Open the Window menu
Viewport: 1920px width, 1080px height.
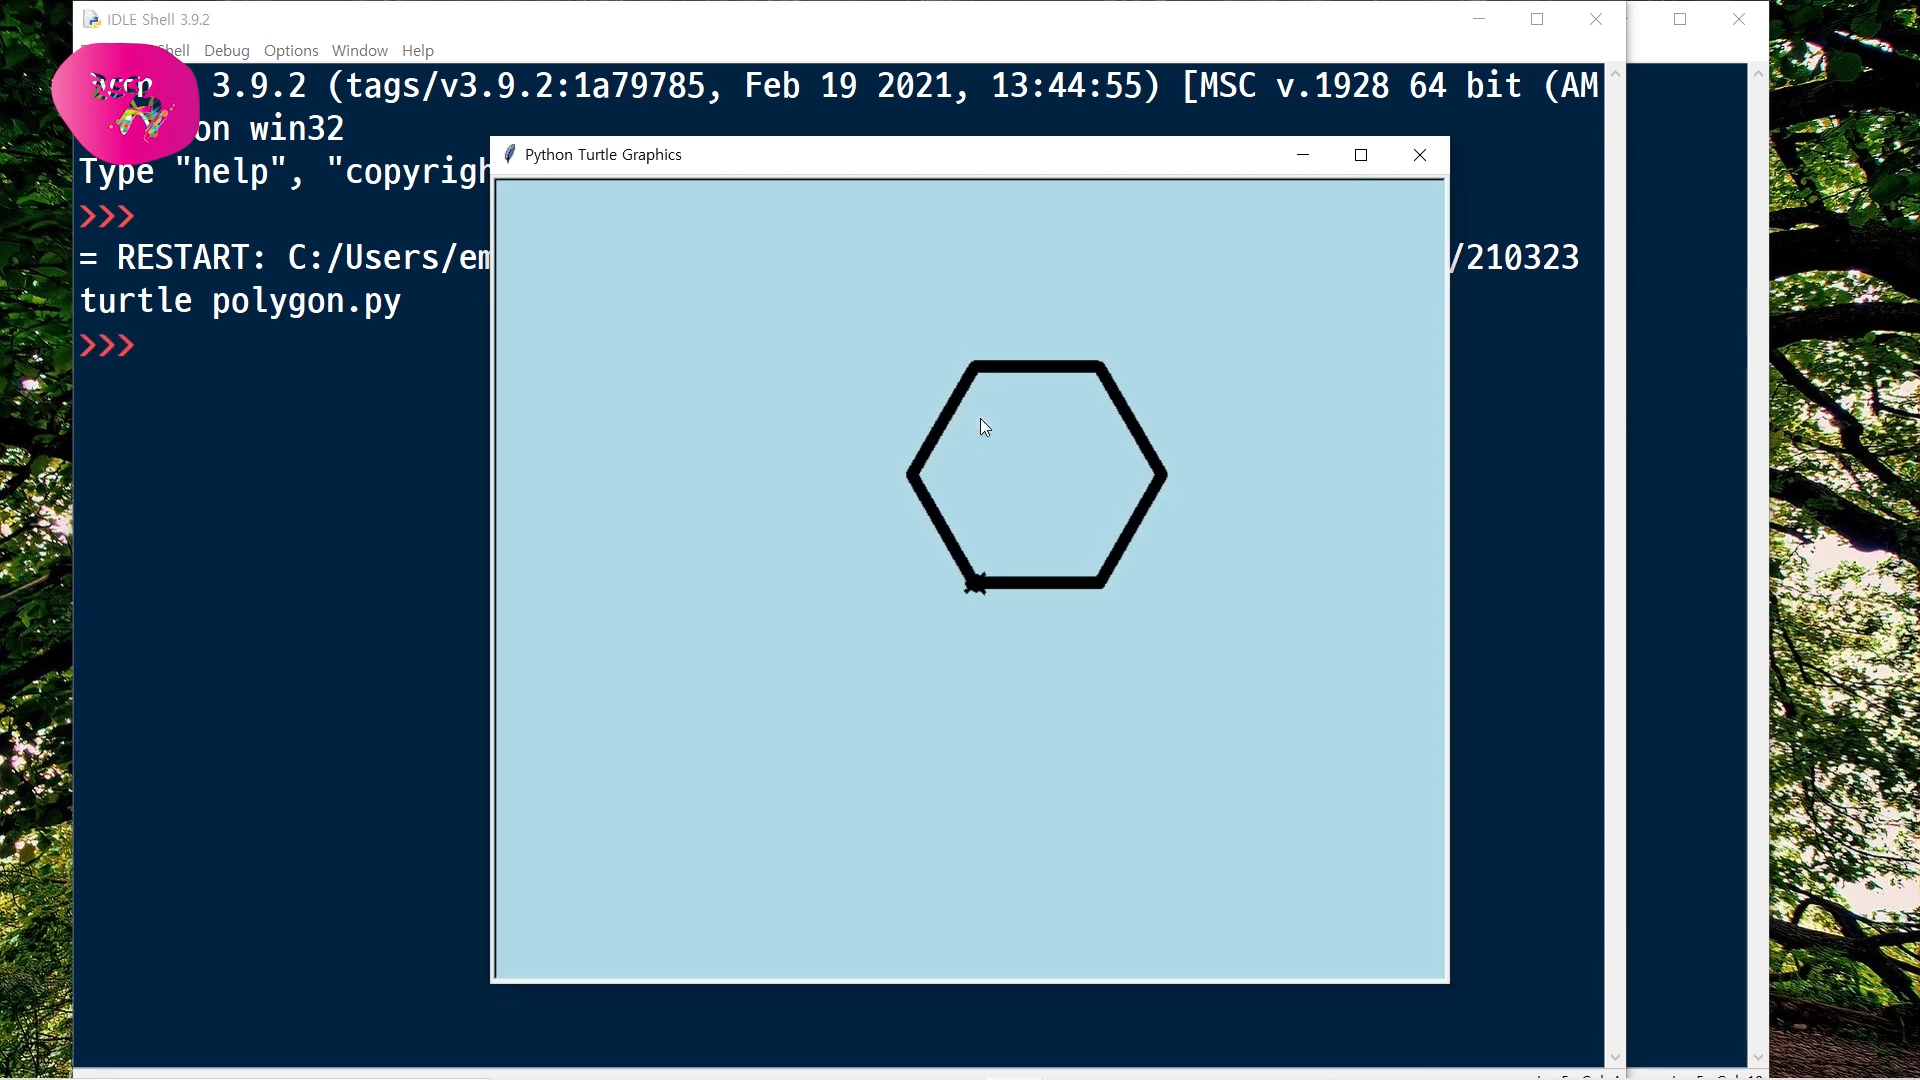tap(359, 50)
